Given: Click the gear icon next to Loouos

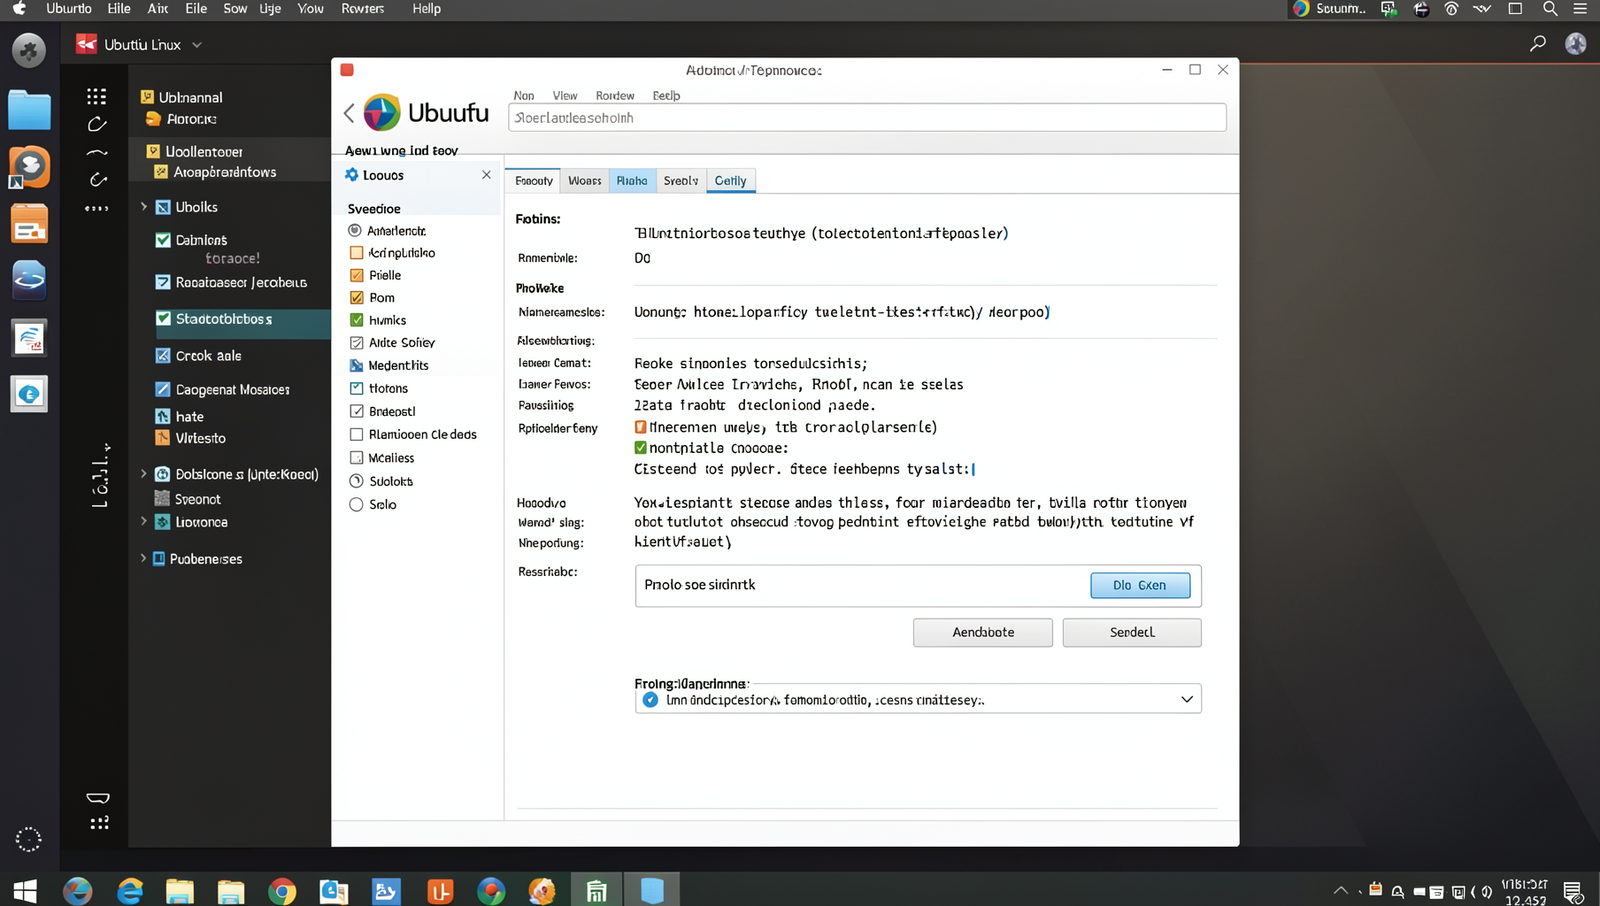Looking at the screenshot, I should (352, 174).
